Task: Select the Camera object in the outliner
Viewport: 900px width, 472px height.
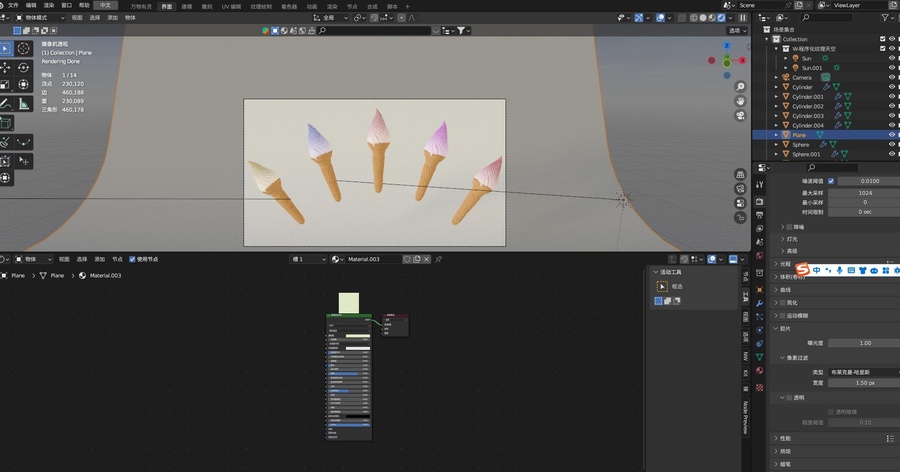Action: [x=802, y=77]
